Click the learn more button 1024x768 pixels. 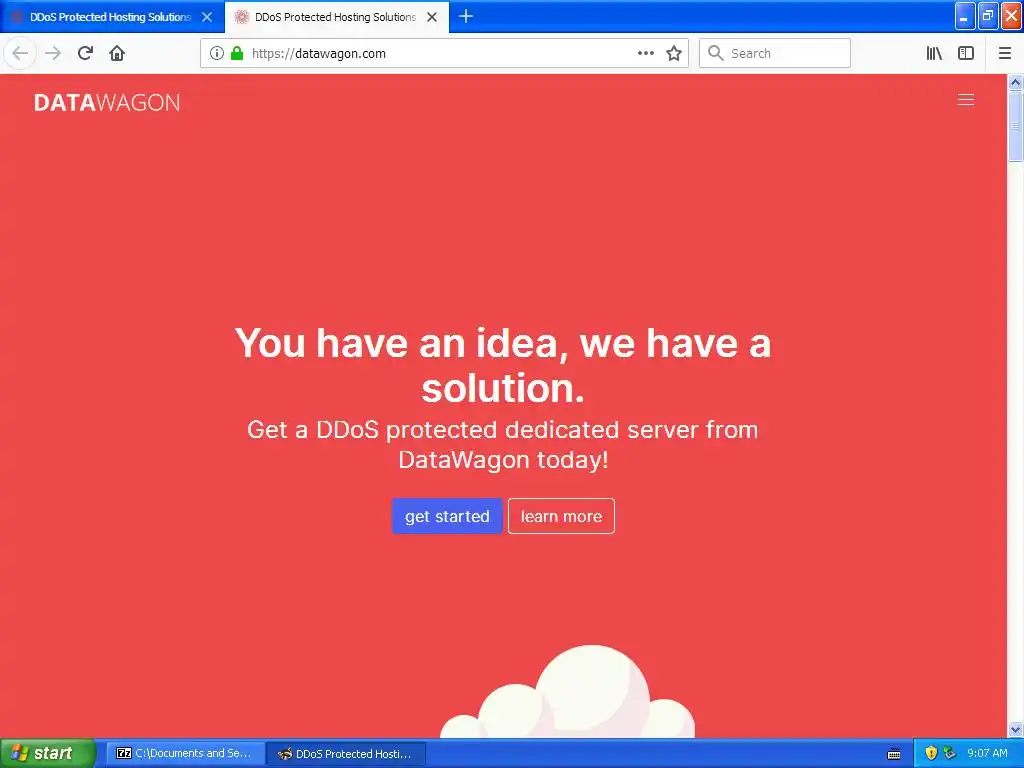pos(562,516)
